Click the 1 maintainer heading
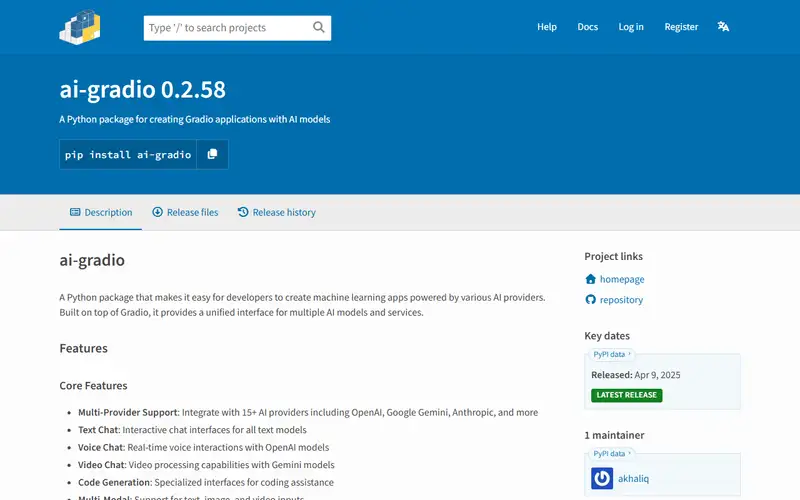 pyautogui.click(x=614, y=435)
